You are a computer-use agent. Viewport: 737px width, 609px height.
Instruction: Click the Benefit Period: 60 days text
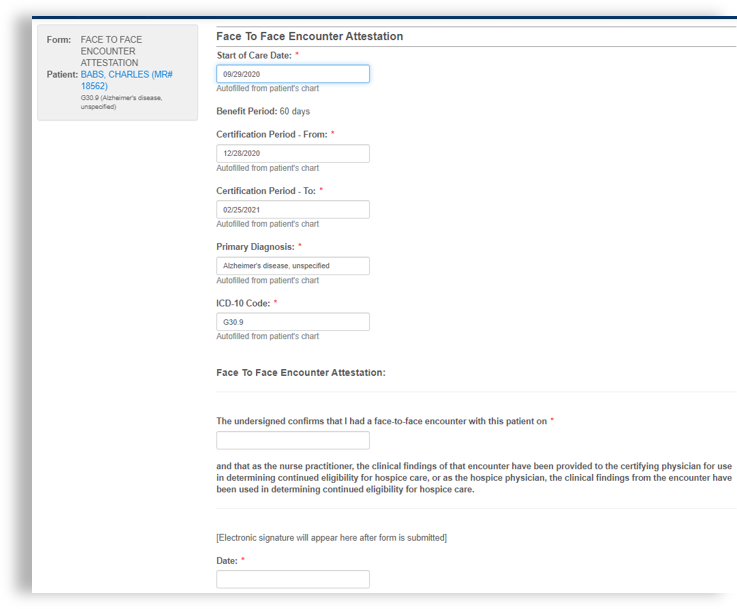coord(263,111)
